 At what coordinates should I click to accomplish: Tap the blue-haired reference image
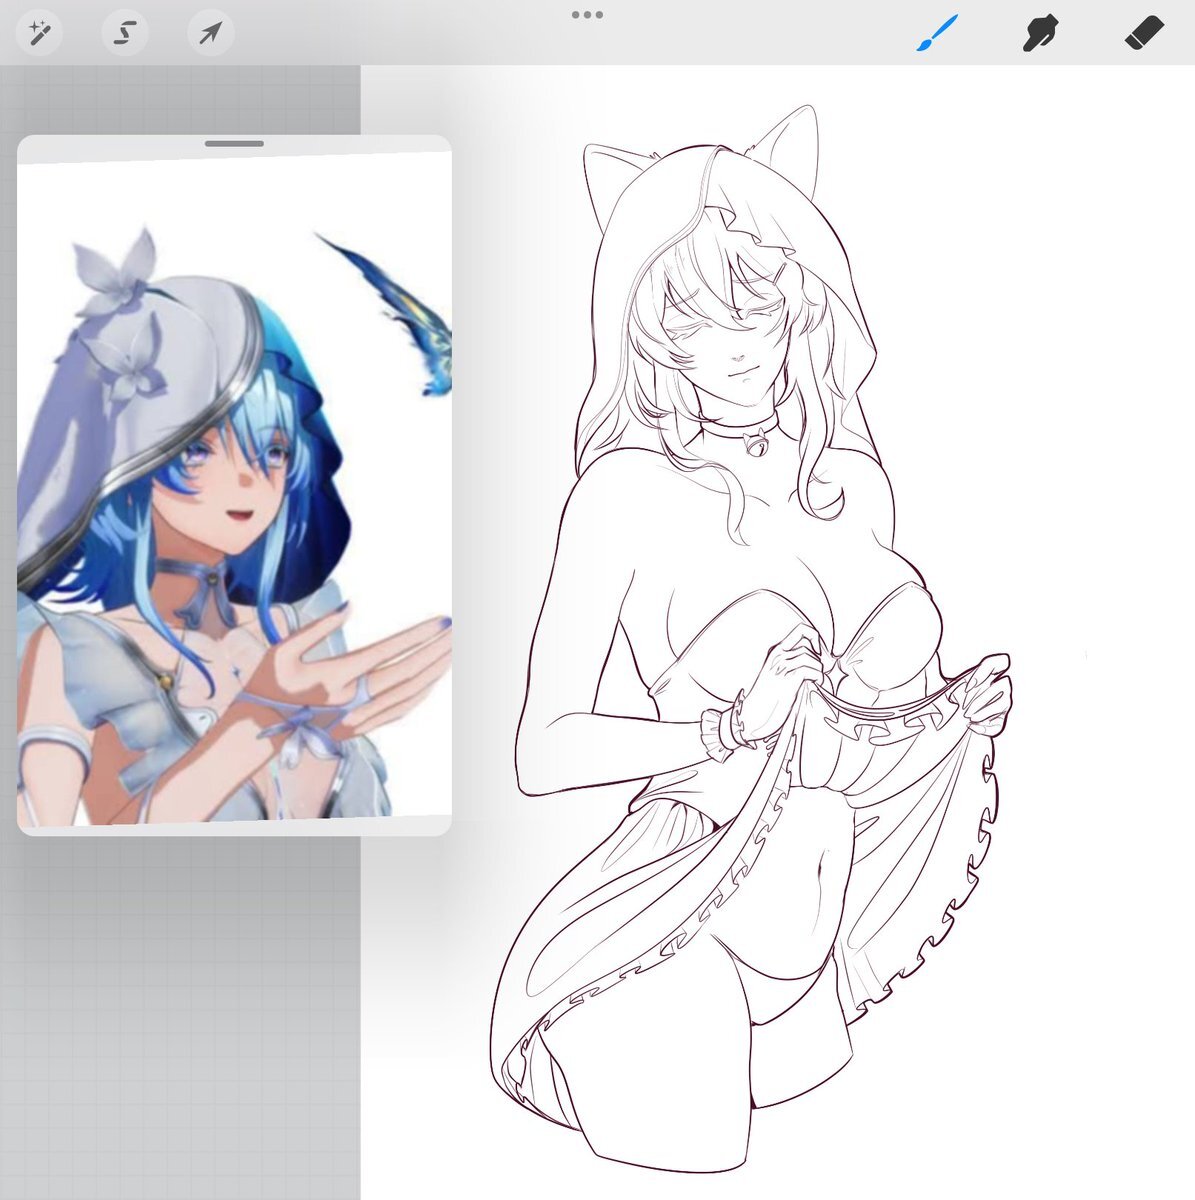tap(234, 490)
